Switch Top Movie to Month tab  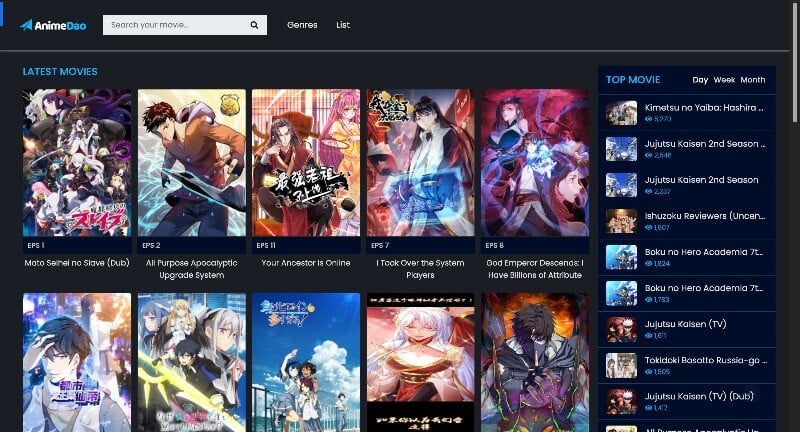pyautogui.click(x=753, y=80)
